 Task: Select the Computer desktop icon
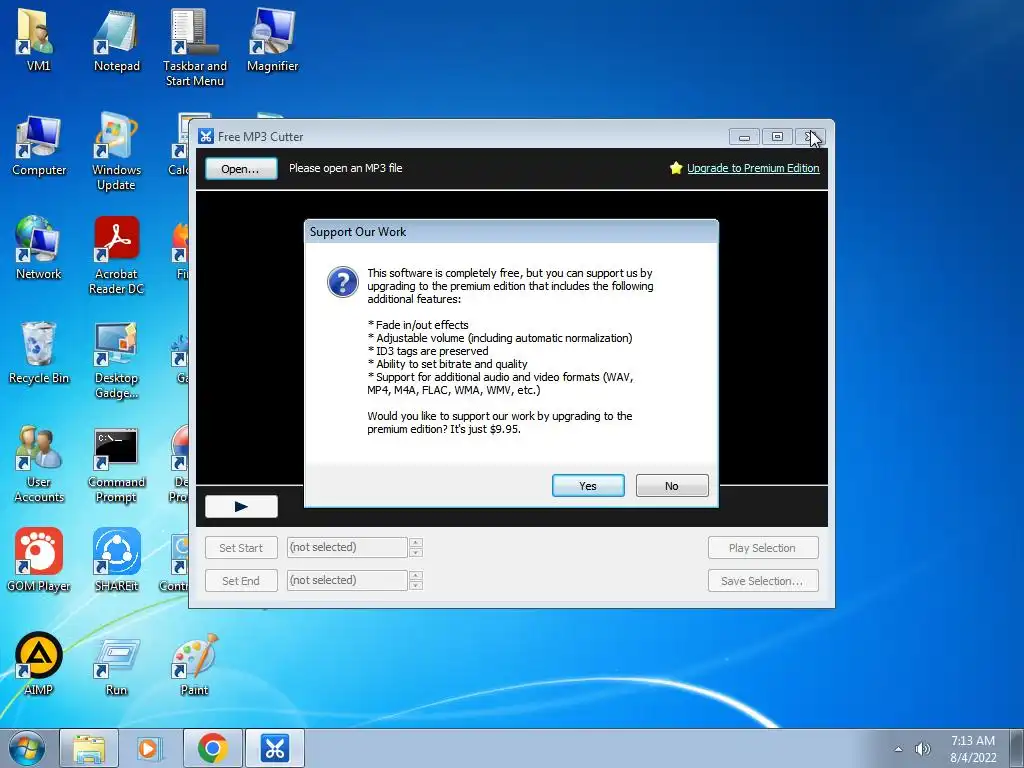coord(39,145)
